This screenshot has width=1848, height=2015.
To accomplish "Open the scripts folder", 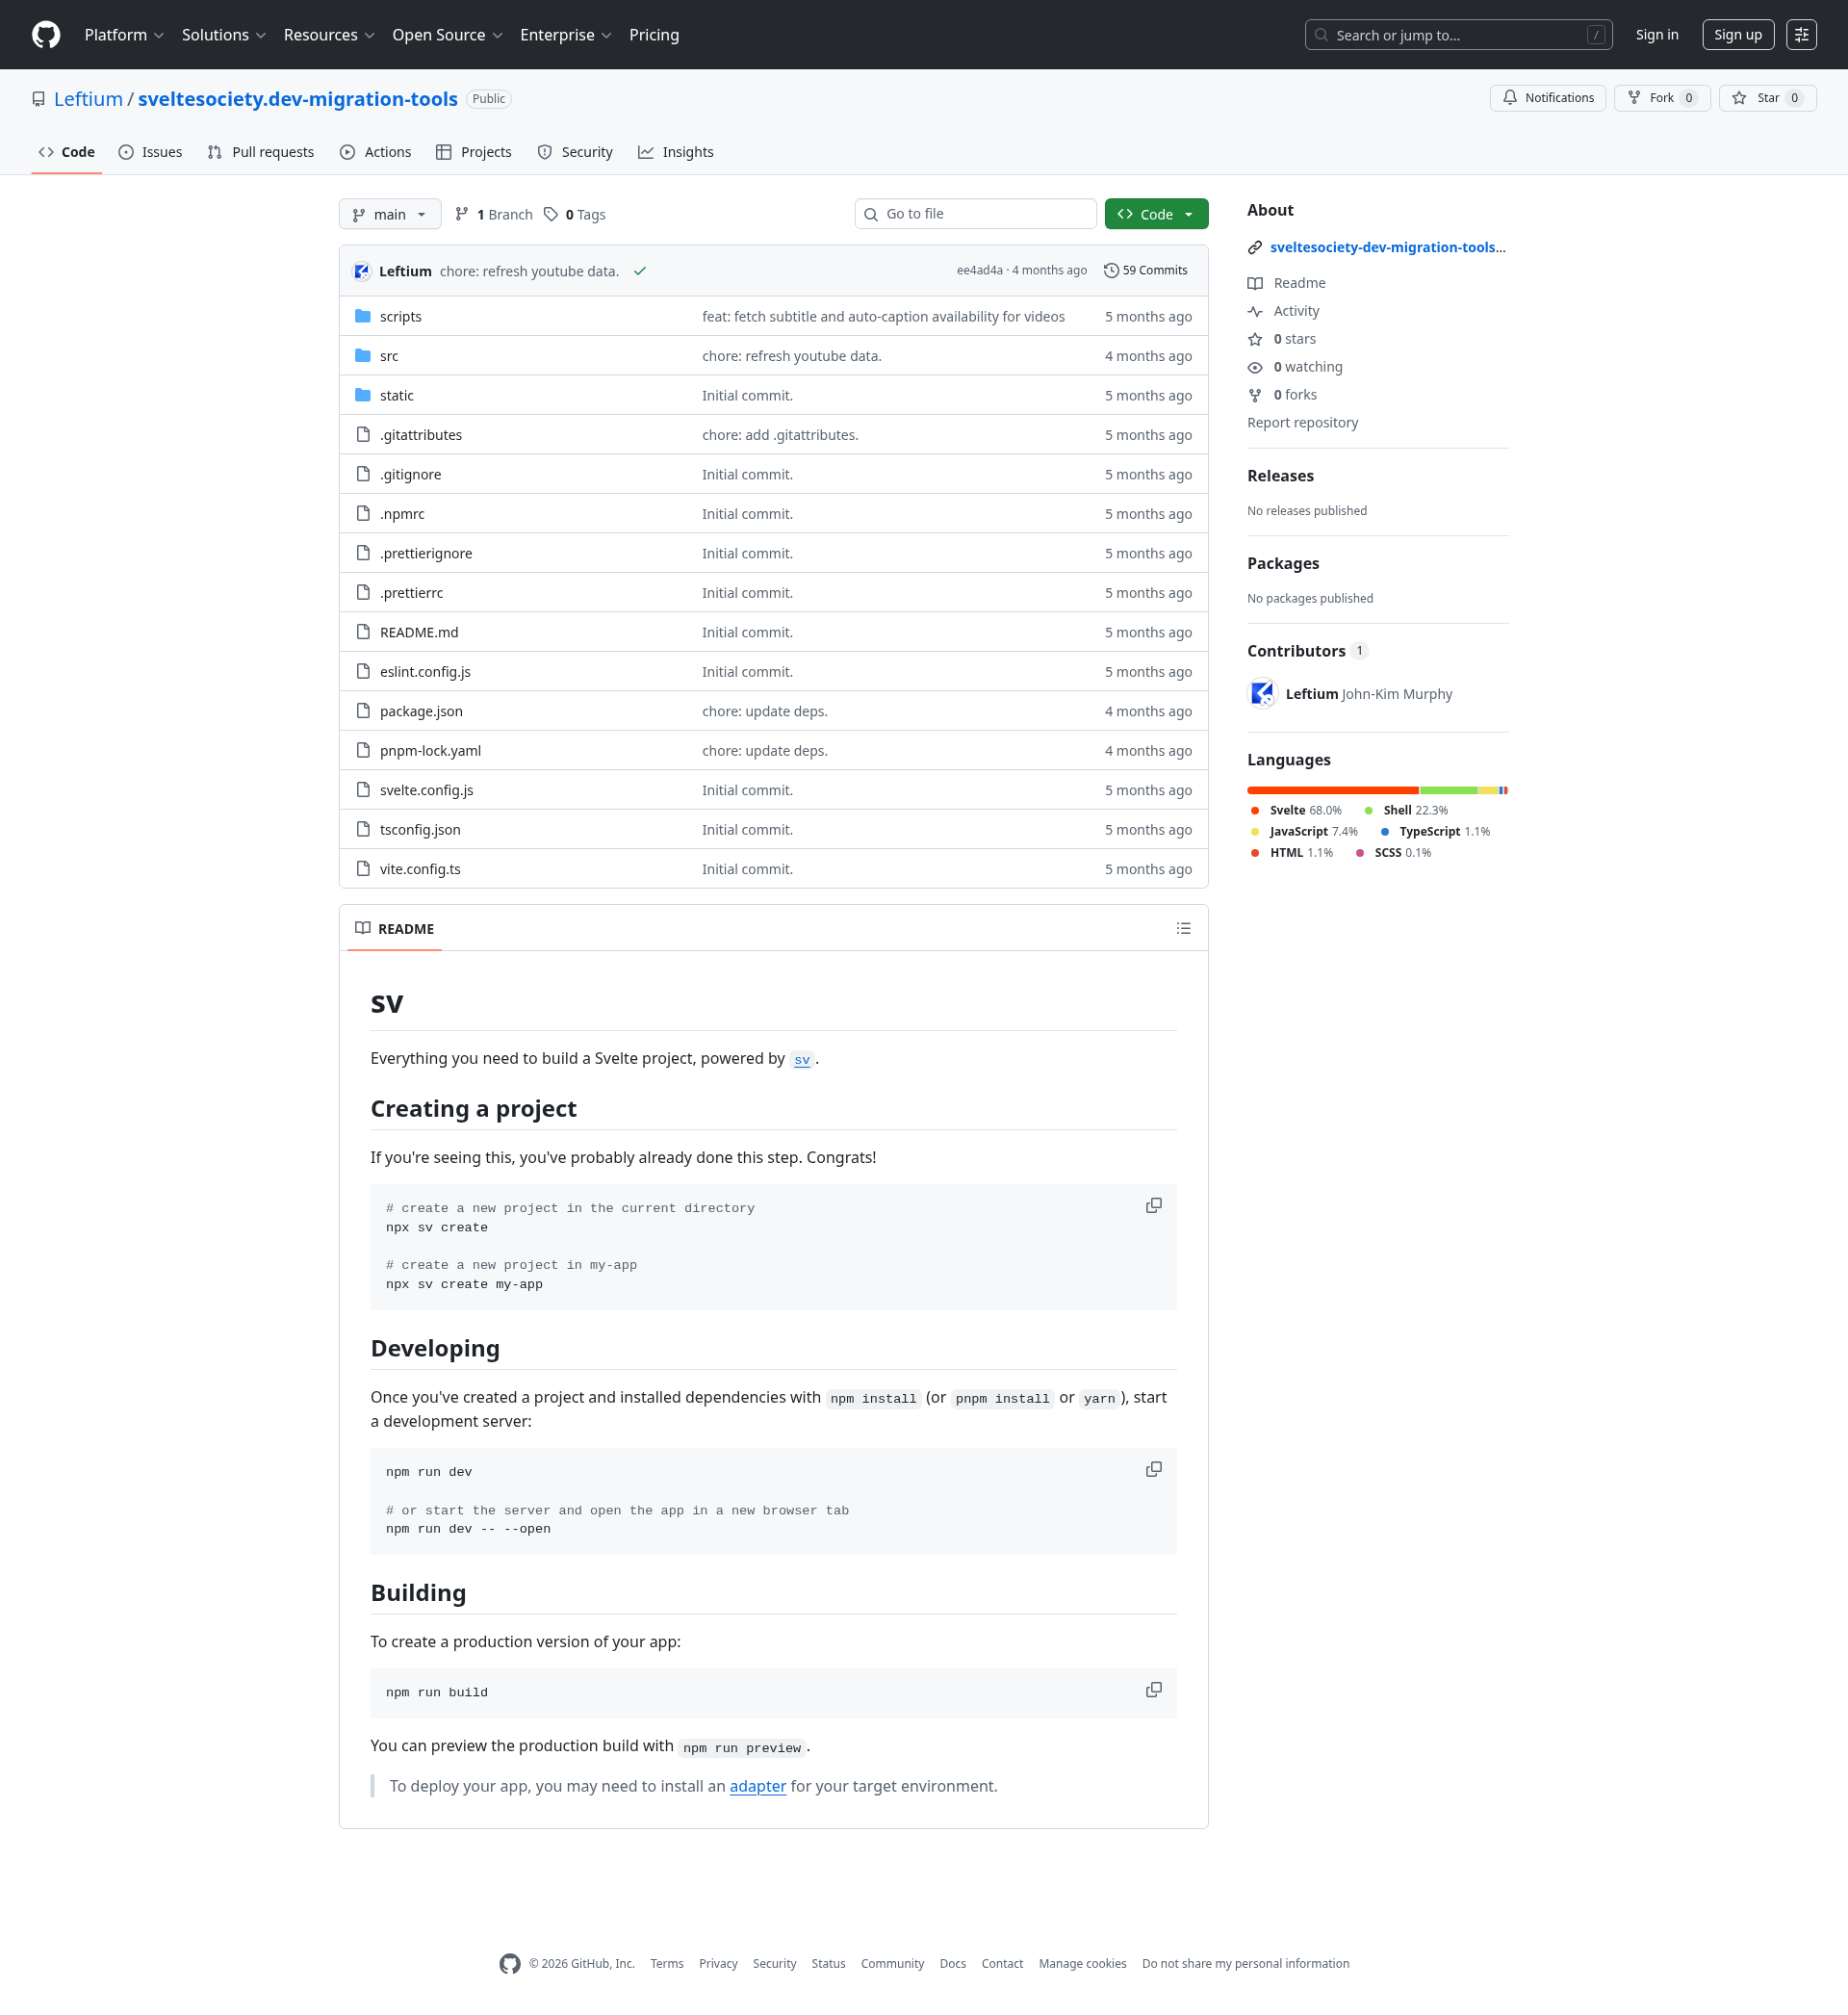I will 400,317.
